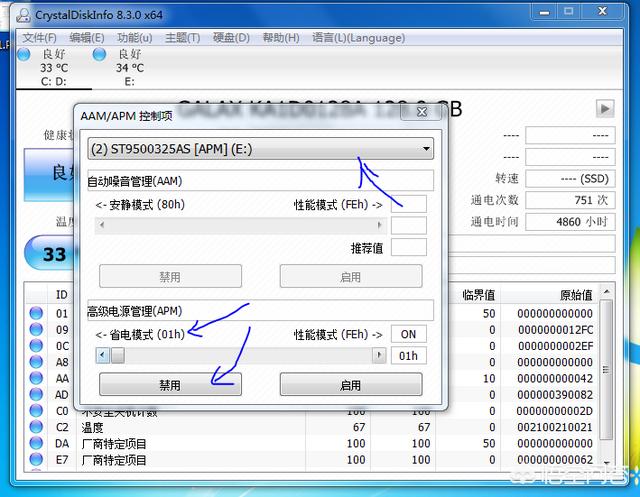Click the blue 良好 health status box
The width and height of the screenshot is (640, 497).
coord(48,172)
